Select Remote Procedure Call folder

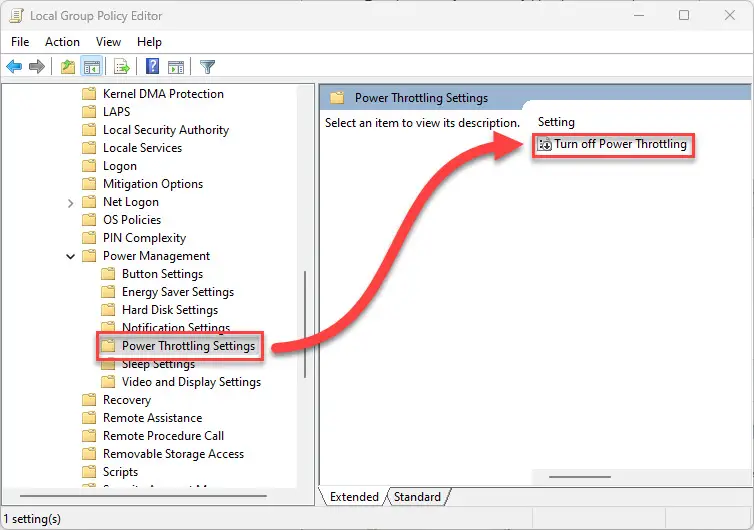163,436
